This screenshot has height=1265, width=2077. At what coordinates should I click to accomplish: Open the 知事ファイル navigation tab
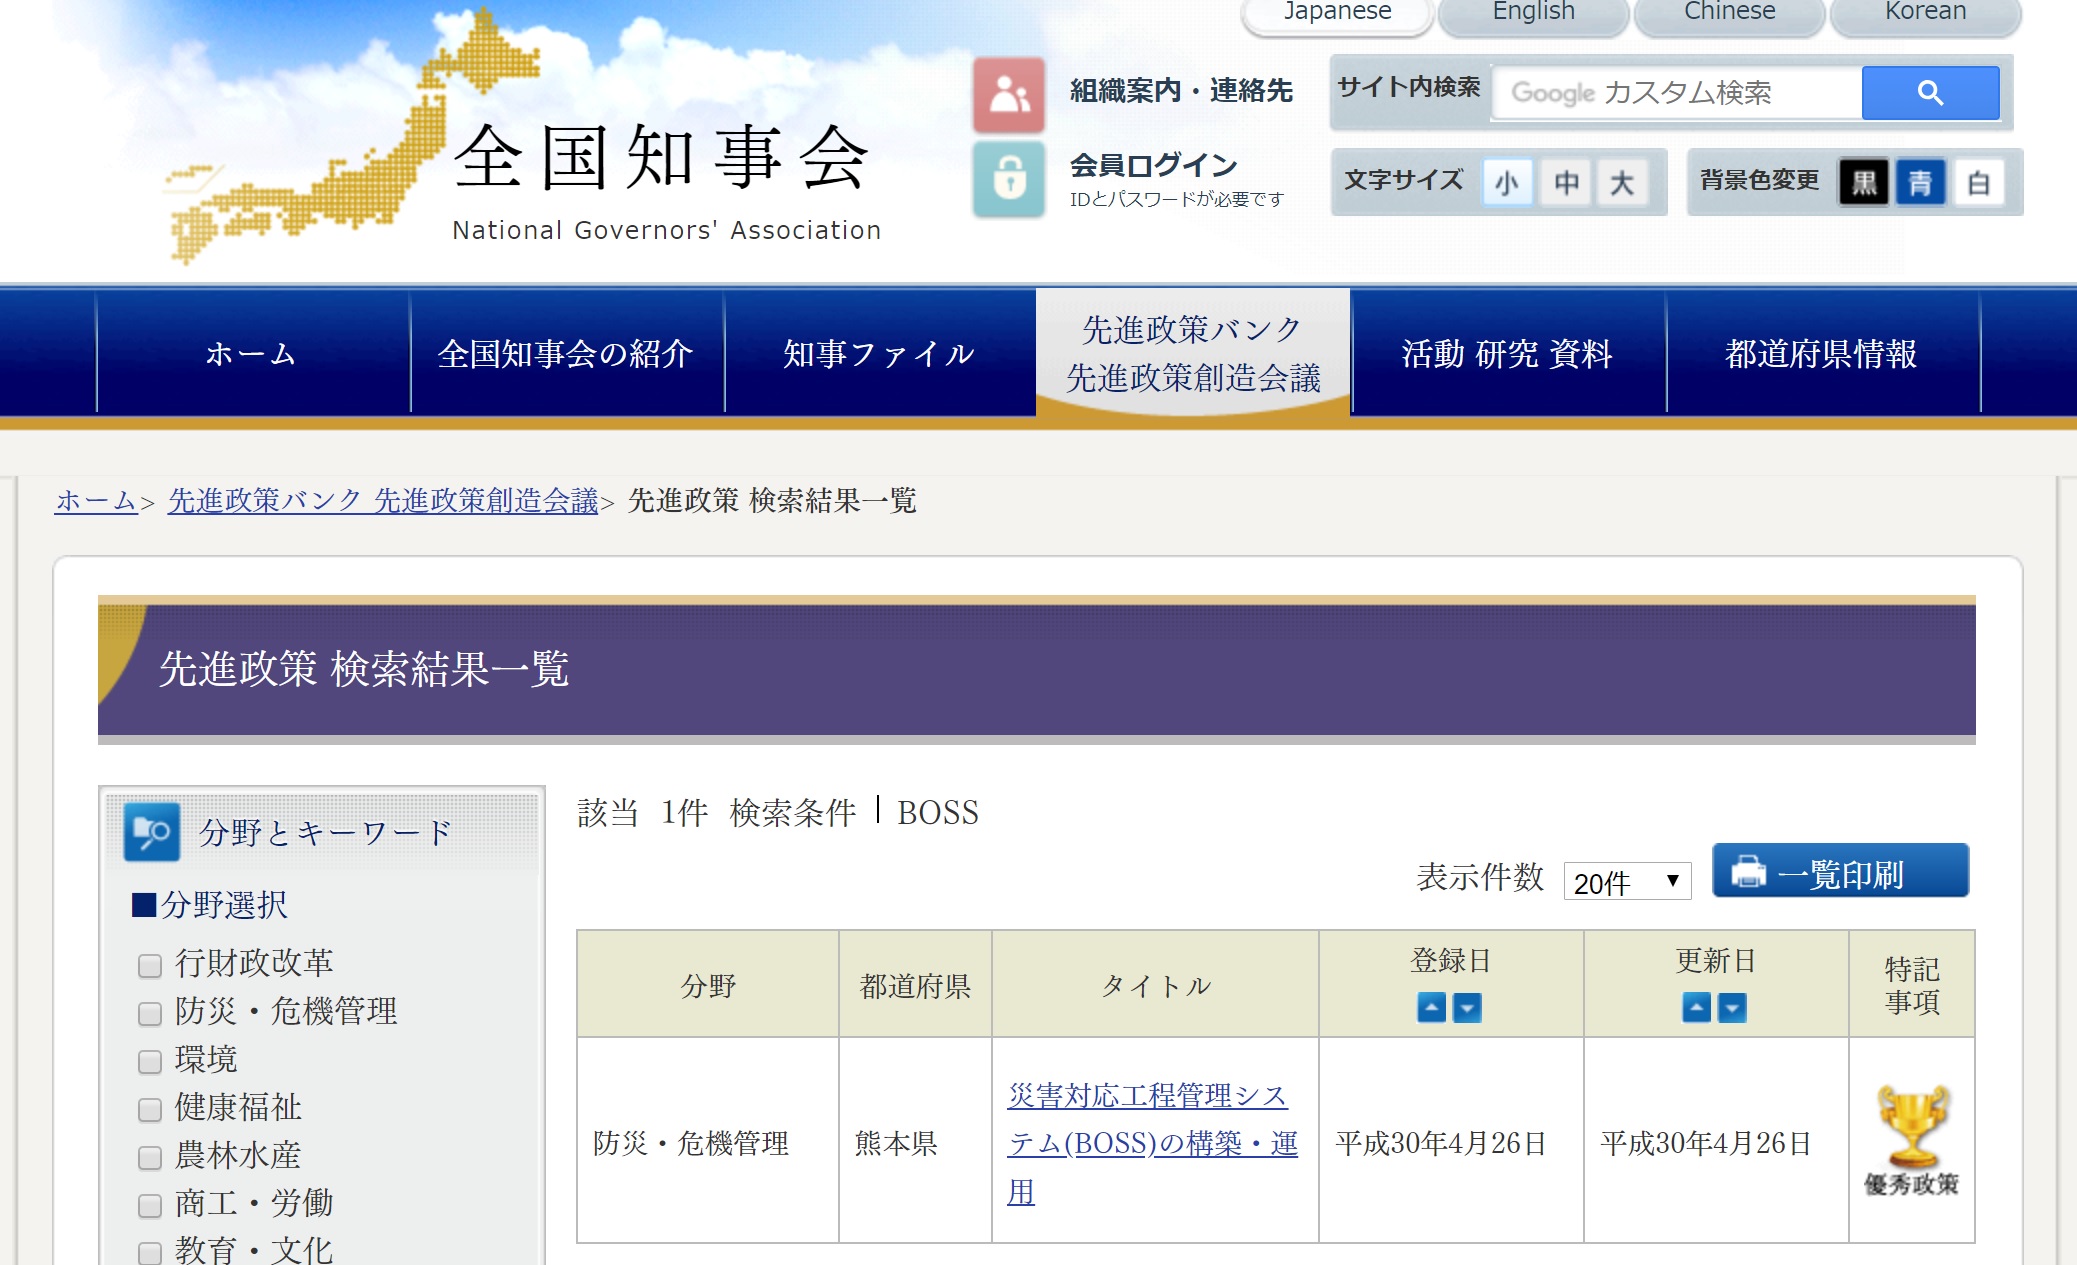click(879, 353)
